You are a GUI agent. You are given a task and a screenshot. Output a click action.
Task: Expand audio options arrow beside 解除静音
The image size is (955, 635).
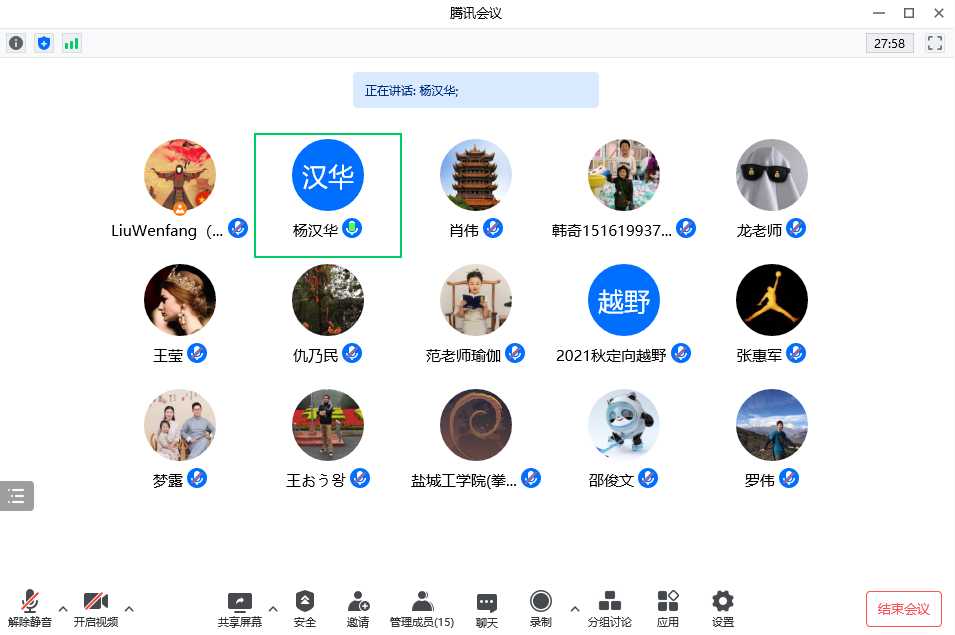pos(63,608)
